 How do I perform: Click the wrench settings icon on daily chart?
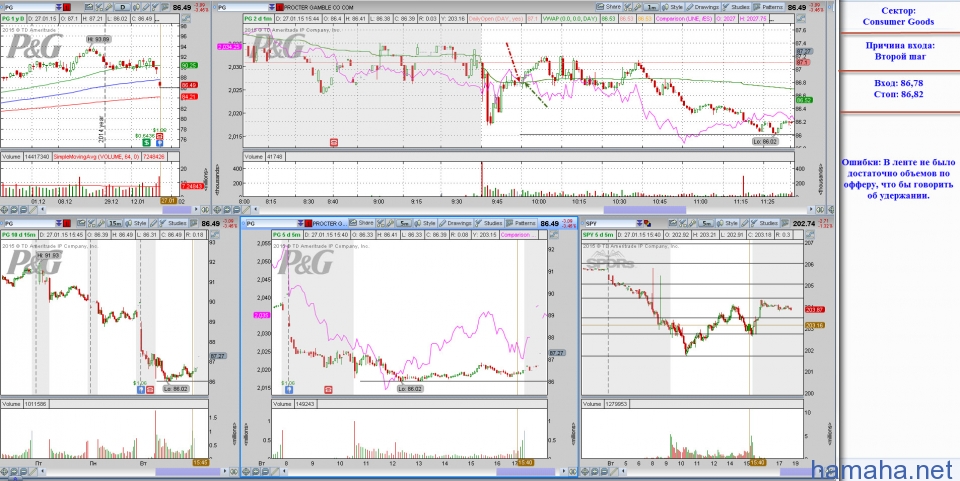[108, 7]
